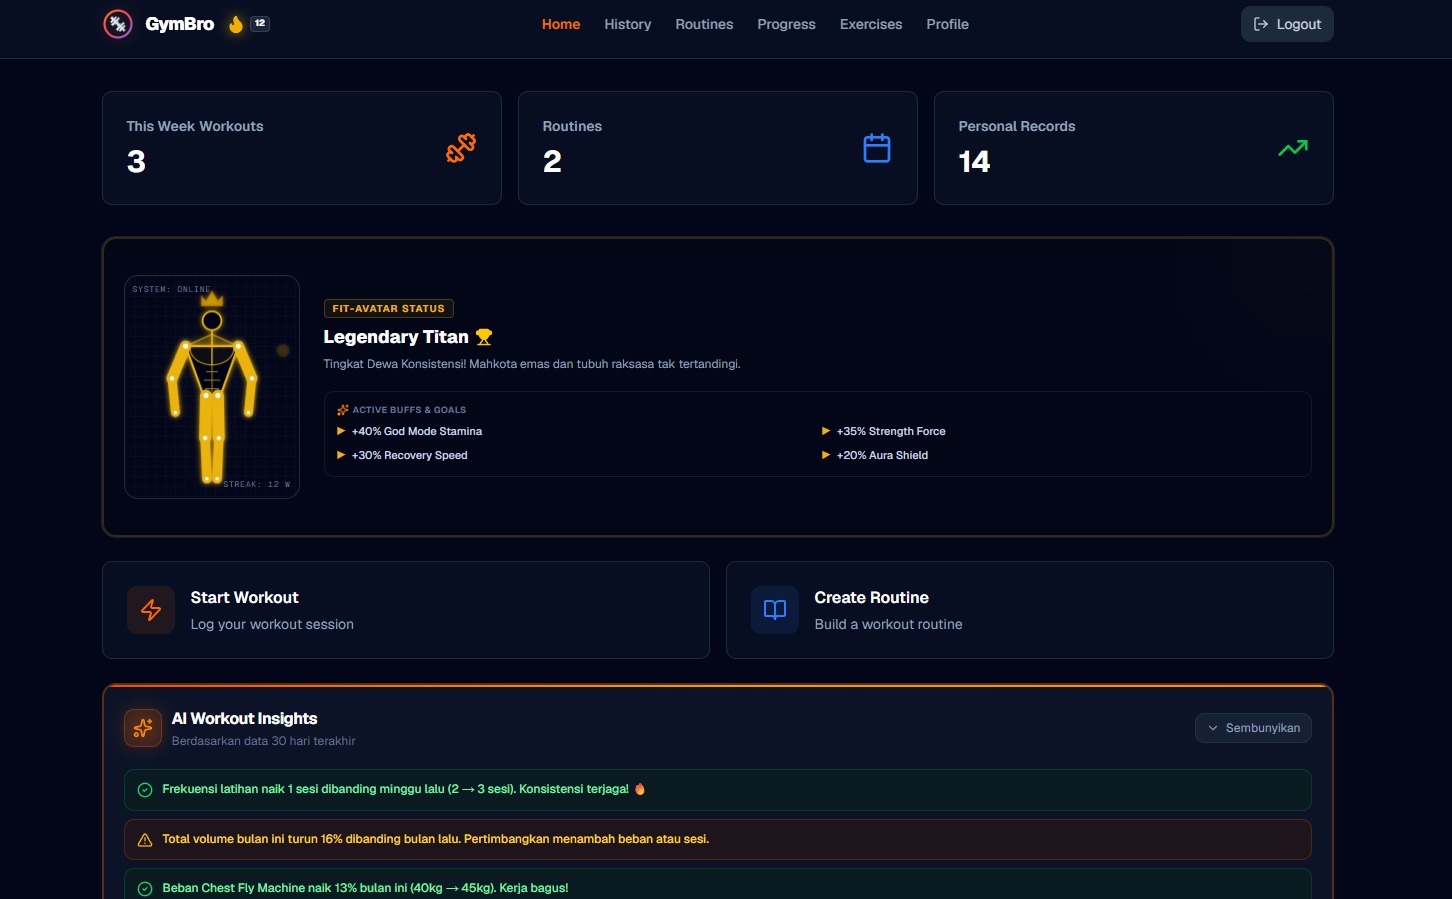
Task: Click the Tingkat Dewa Konsistensi description text
Action: (x=532, y=364)
